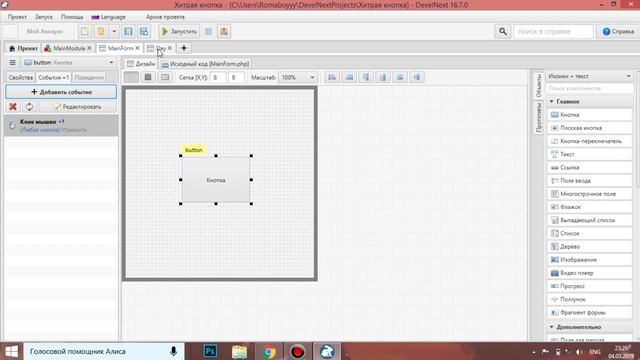Viewport: 640px width, 360px height.
Task: Click the open project folder toolbar icon
Action: (x=100, y=31)
